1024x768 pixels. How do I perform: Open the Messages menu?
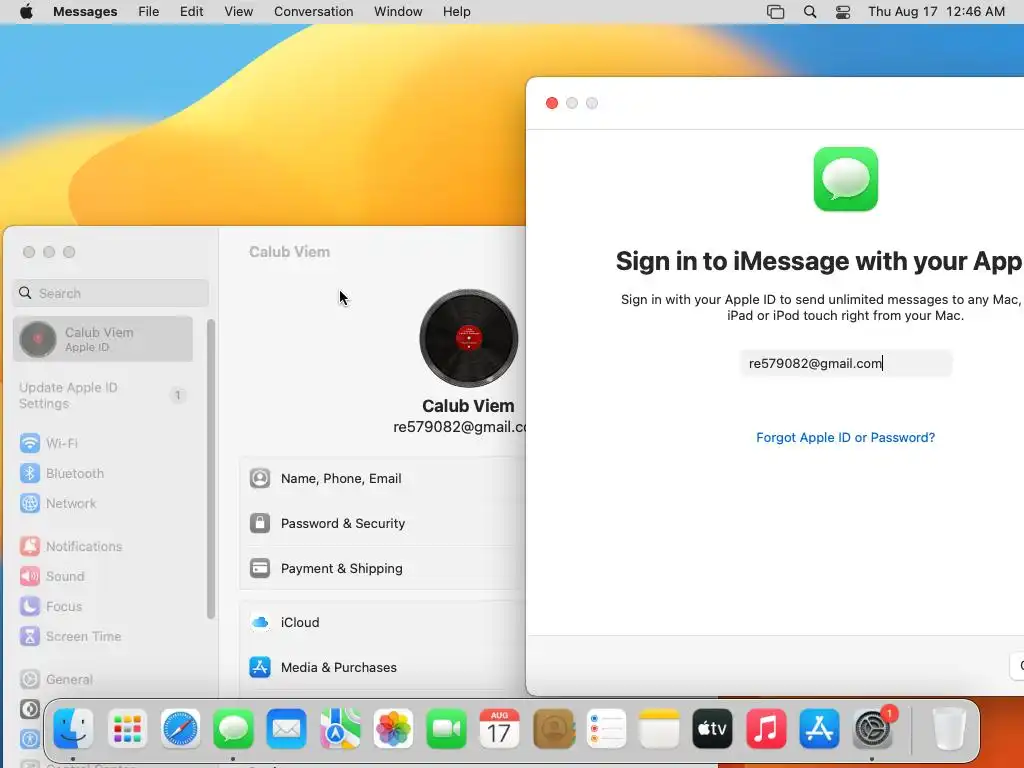(x=85, y=12)
